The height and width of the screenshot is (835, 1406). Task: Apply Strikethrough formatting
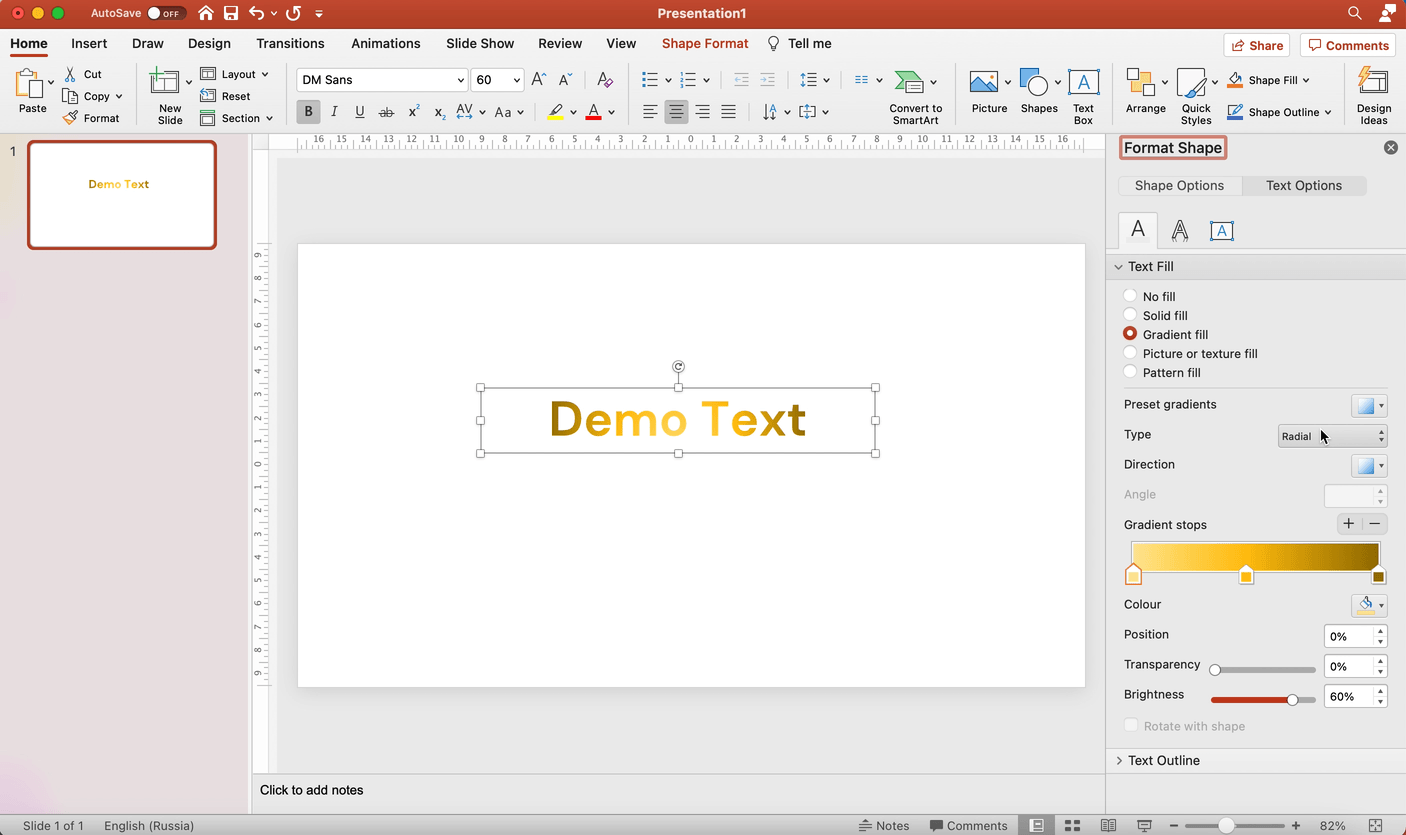386,112
